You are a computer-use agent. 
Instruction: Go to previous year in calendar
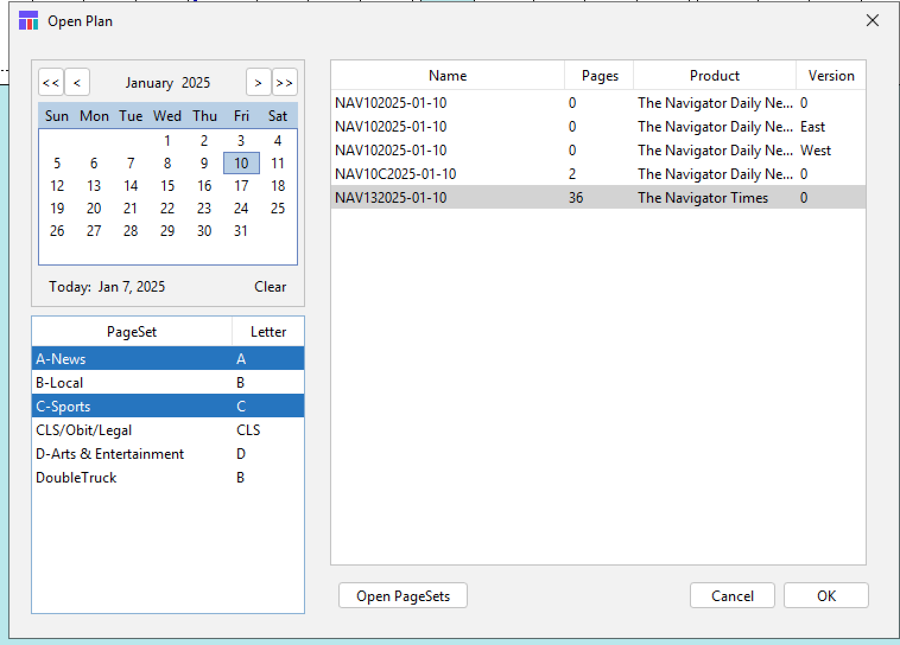point(51,83)
